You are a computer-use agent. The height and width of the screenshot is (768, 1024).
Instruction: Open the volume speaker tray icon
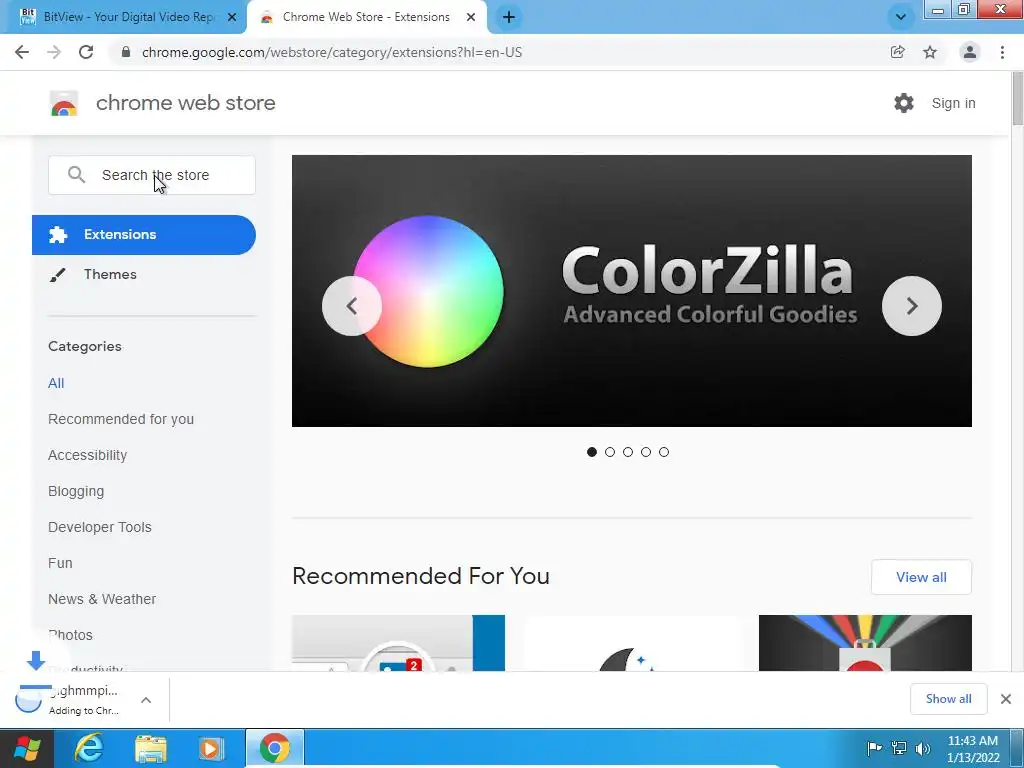click(x=923, y=748)
